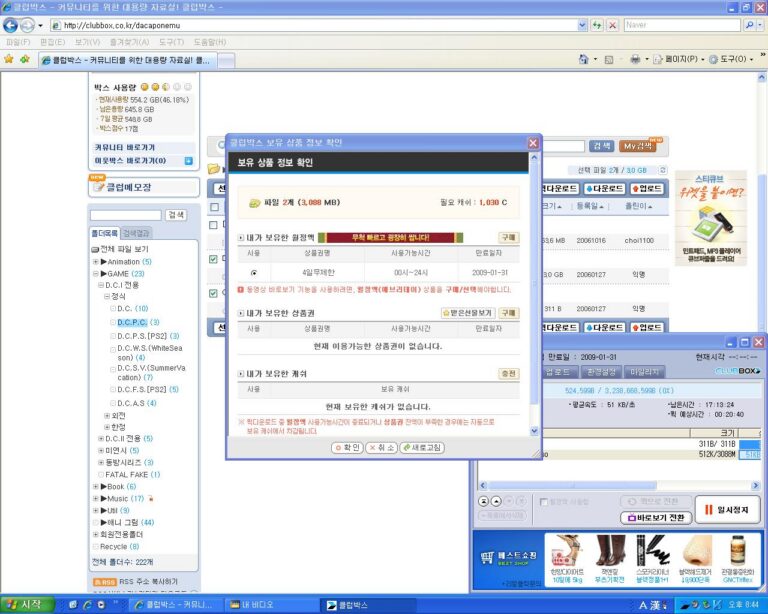Reload the page with the green refresh icon
The width and height of the screenshot is (768, 614).
point(597,25)
